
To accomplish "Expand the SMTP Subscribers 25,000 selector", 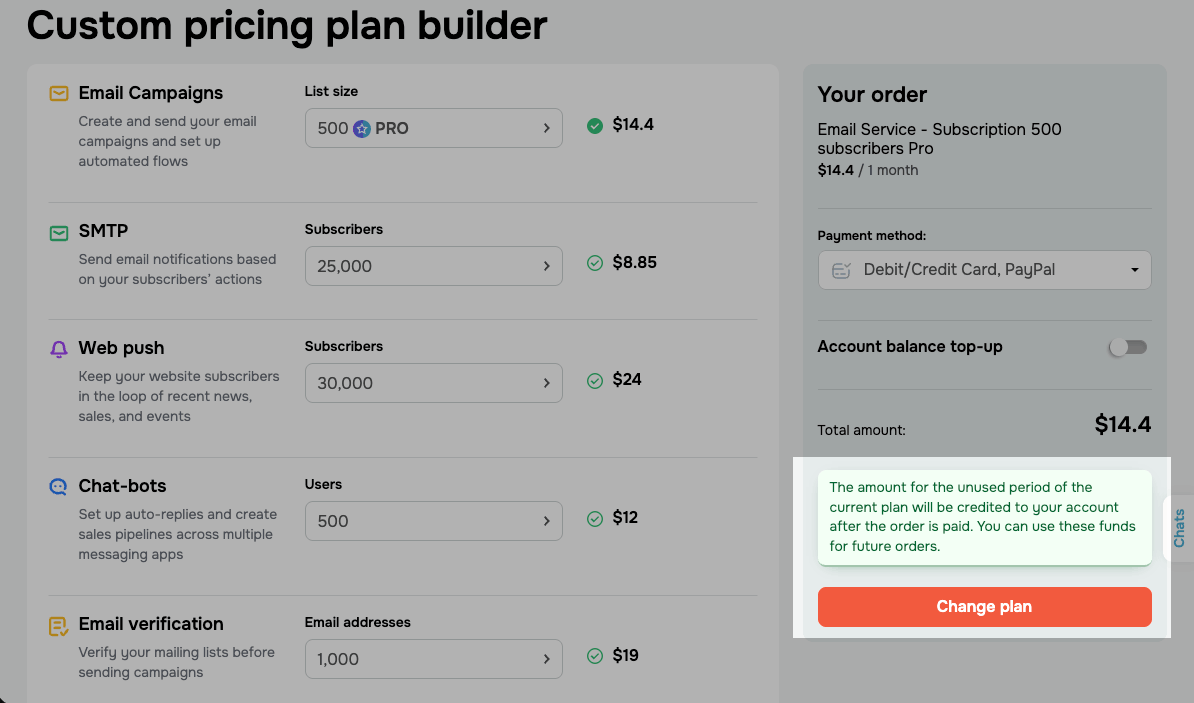I will [433, 266].
